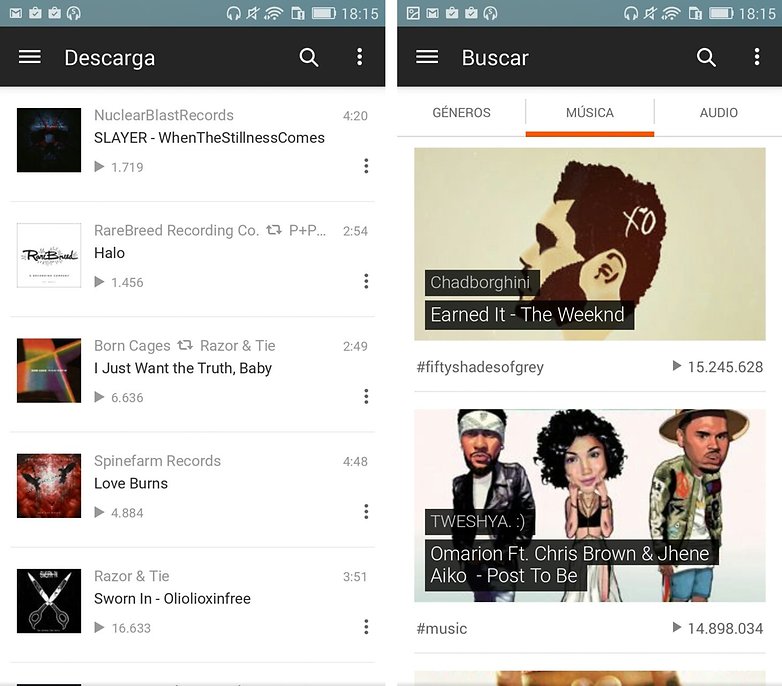
Task: Open hamburger menu on Buscar screen
Action: [427, 57]
